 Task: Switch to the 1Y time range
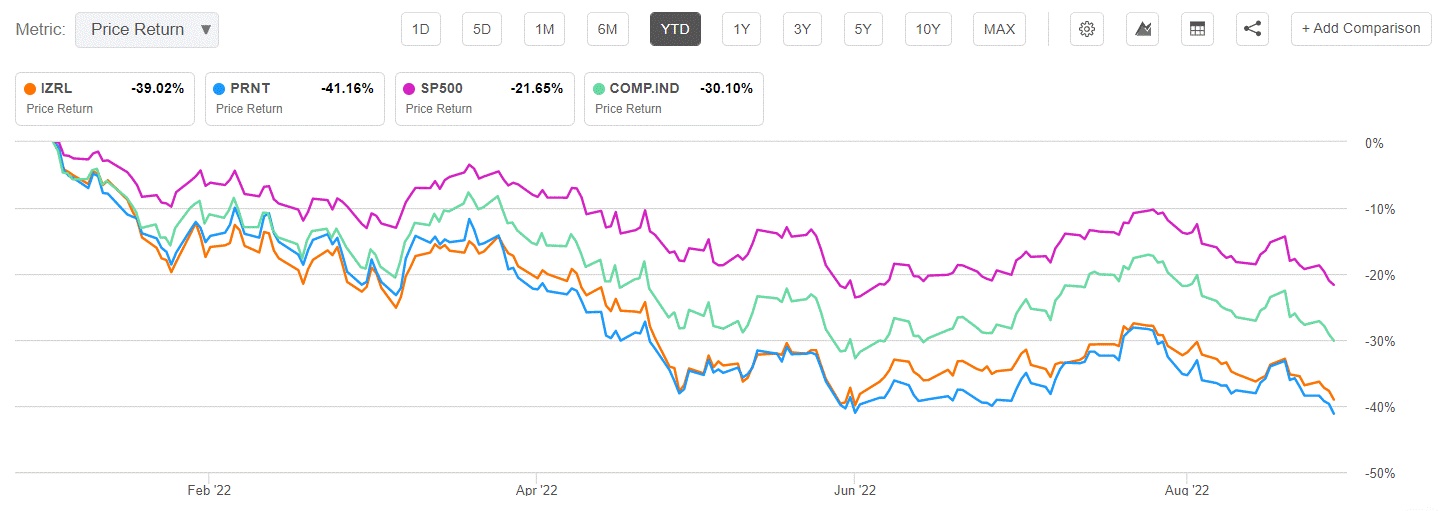point(741,29)
